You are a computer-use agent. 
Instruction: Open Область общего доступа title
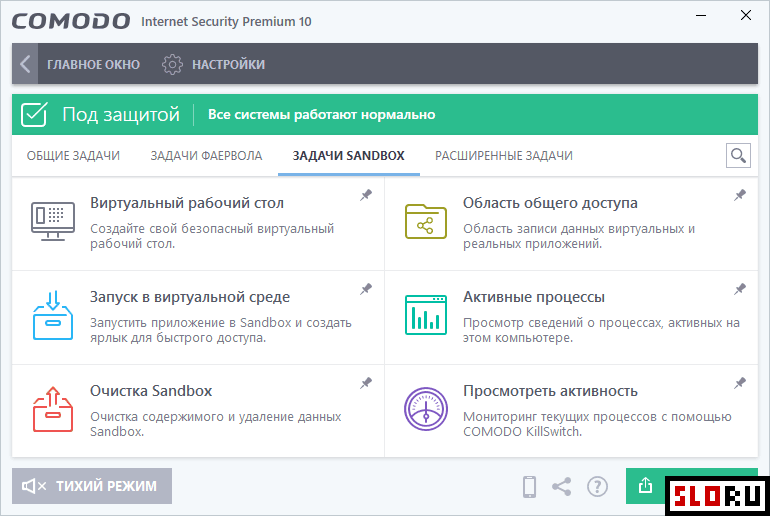550,203
